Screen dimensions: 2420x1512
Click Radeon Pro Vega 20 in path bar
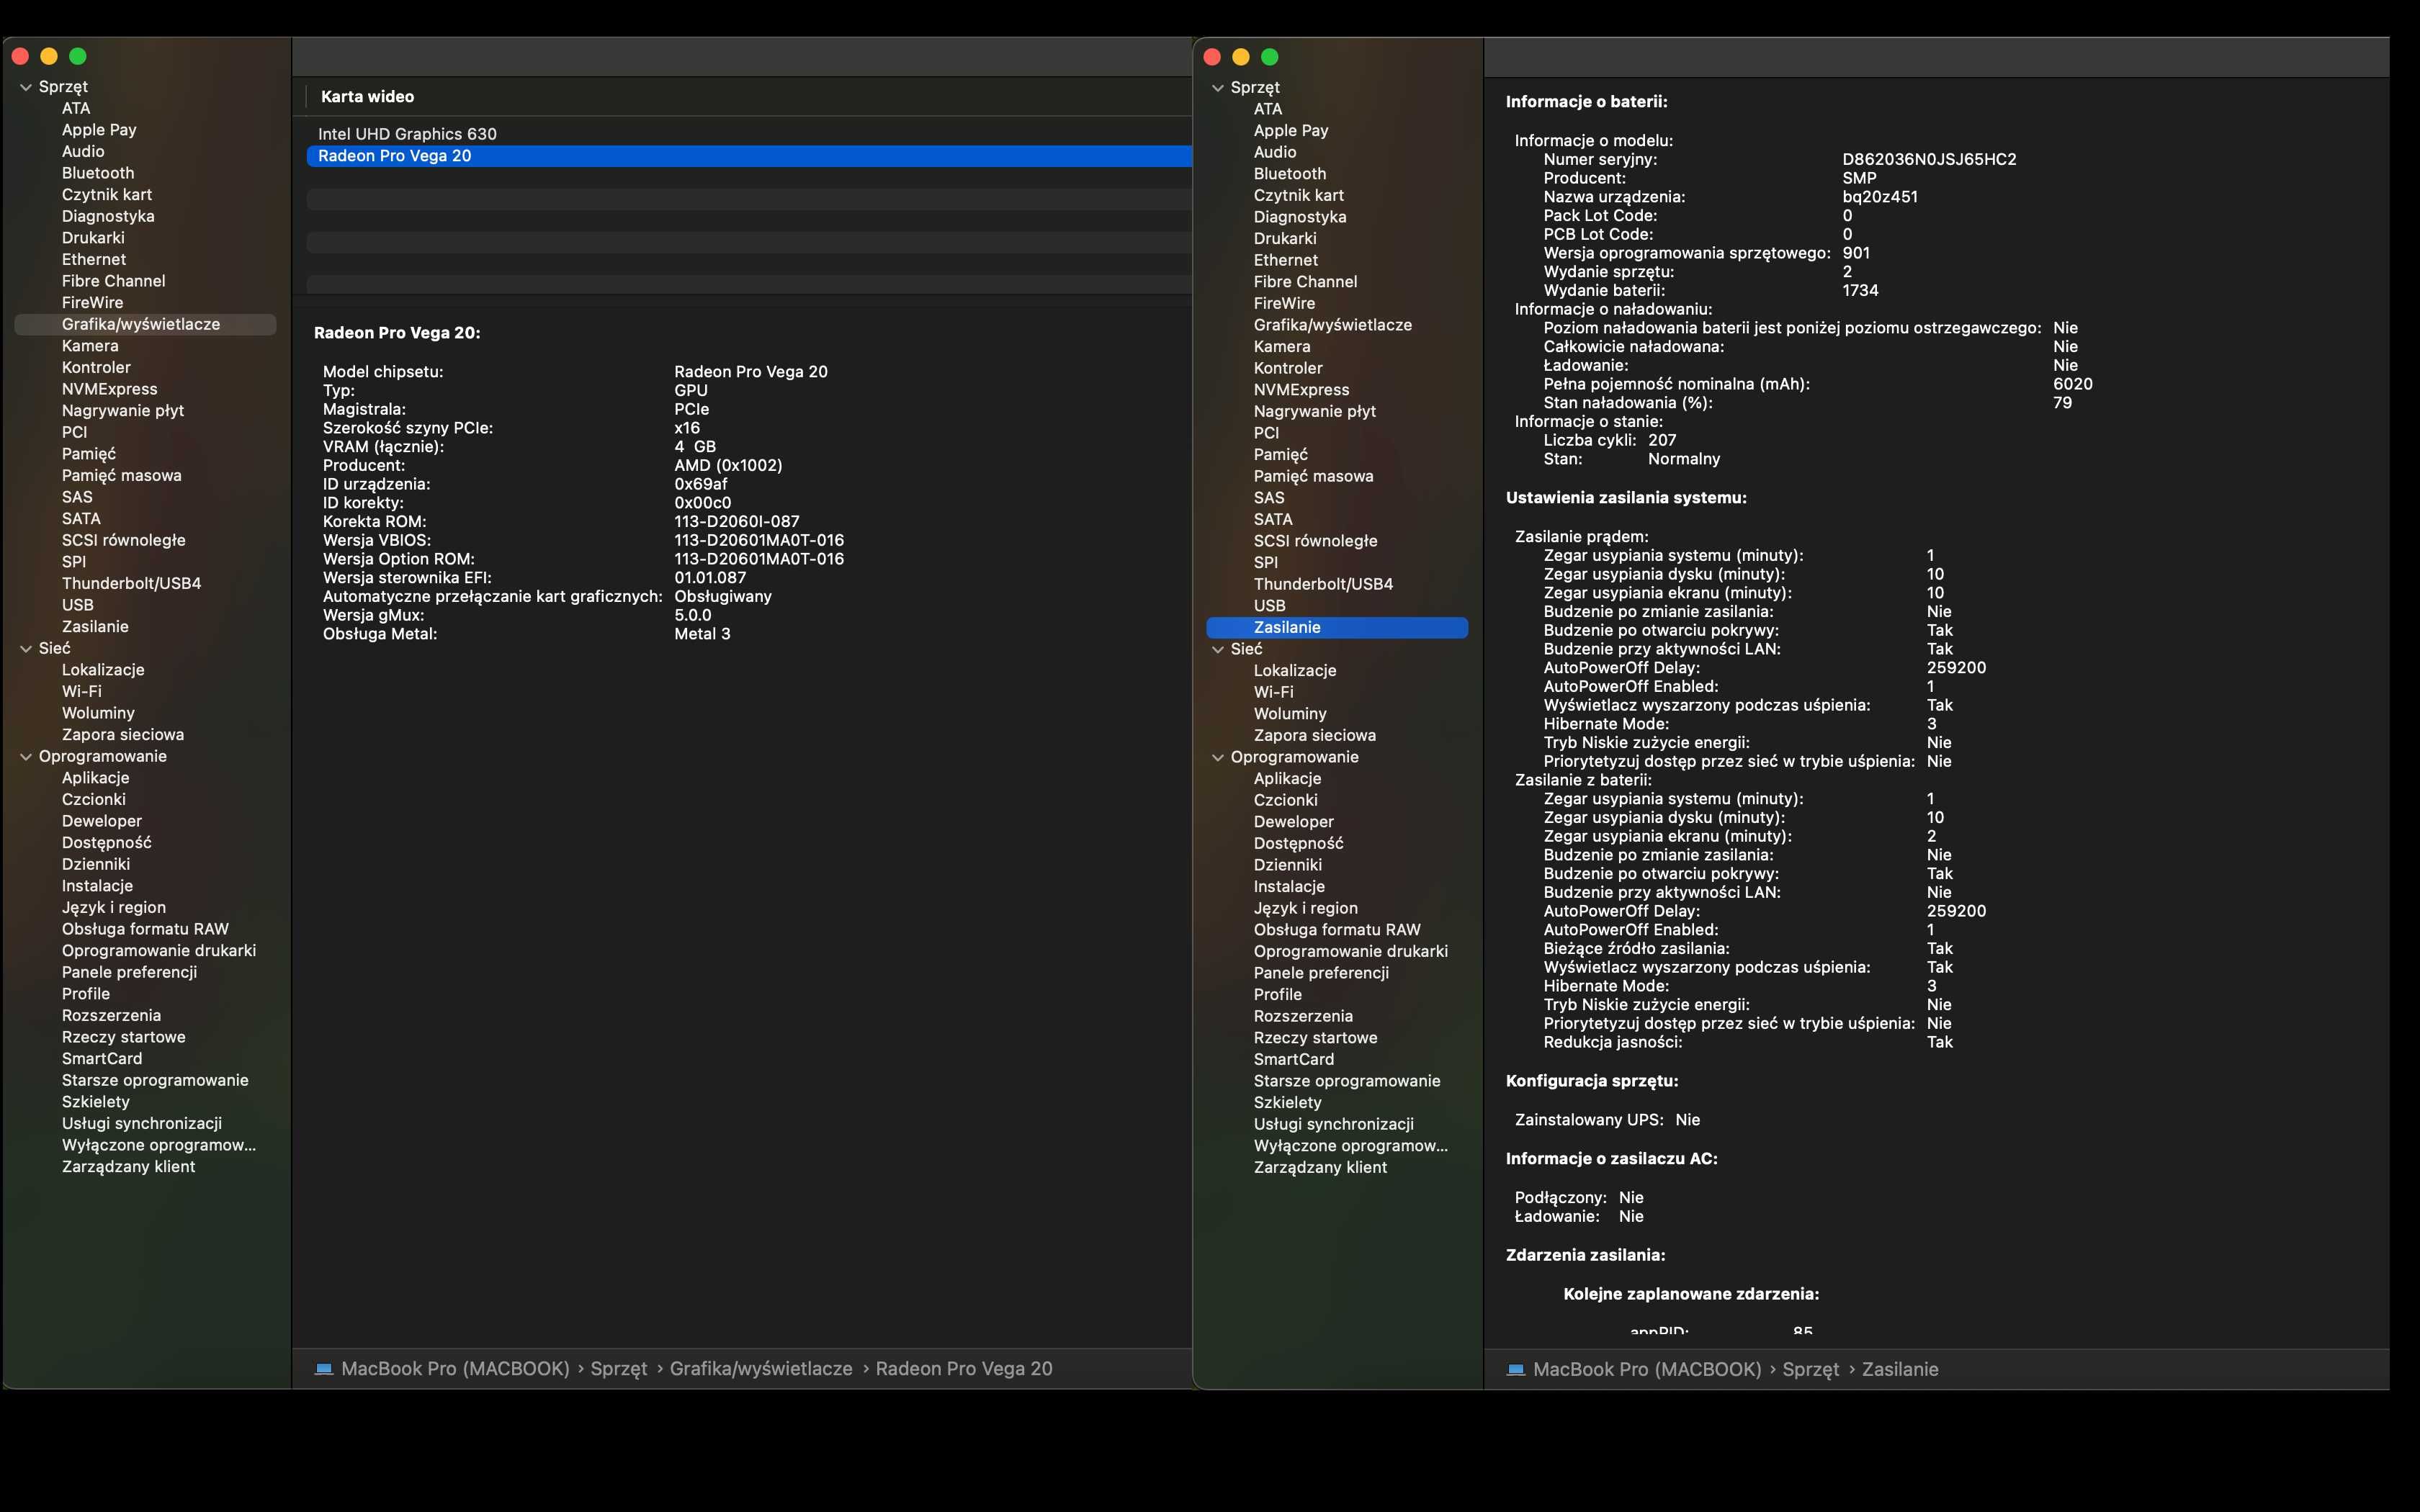click(x=964, y=1369)
